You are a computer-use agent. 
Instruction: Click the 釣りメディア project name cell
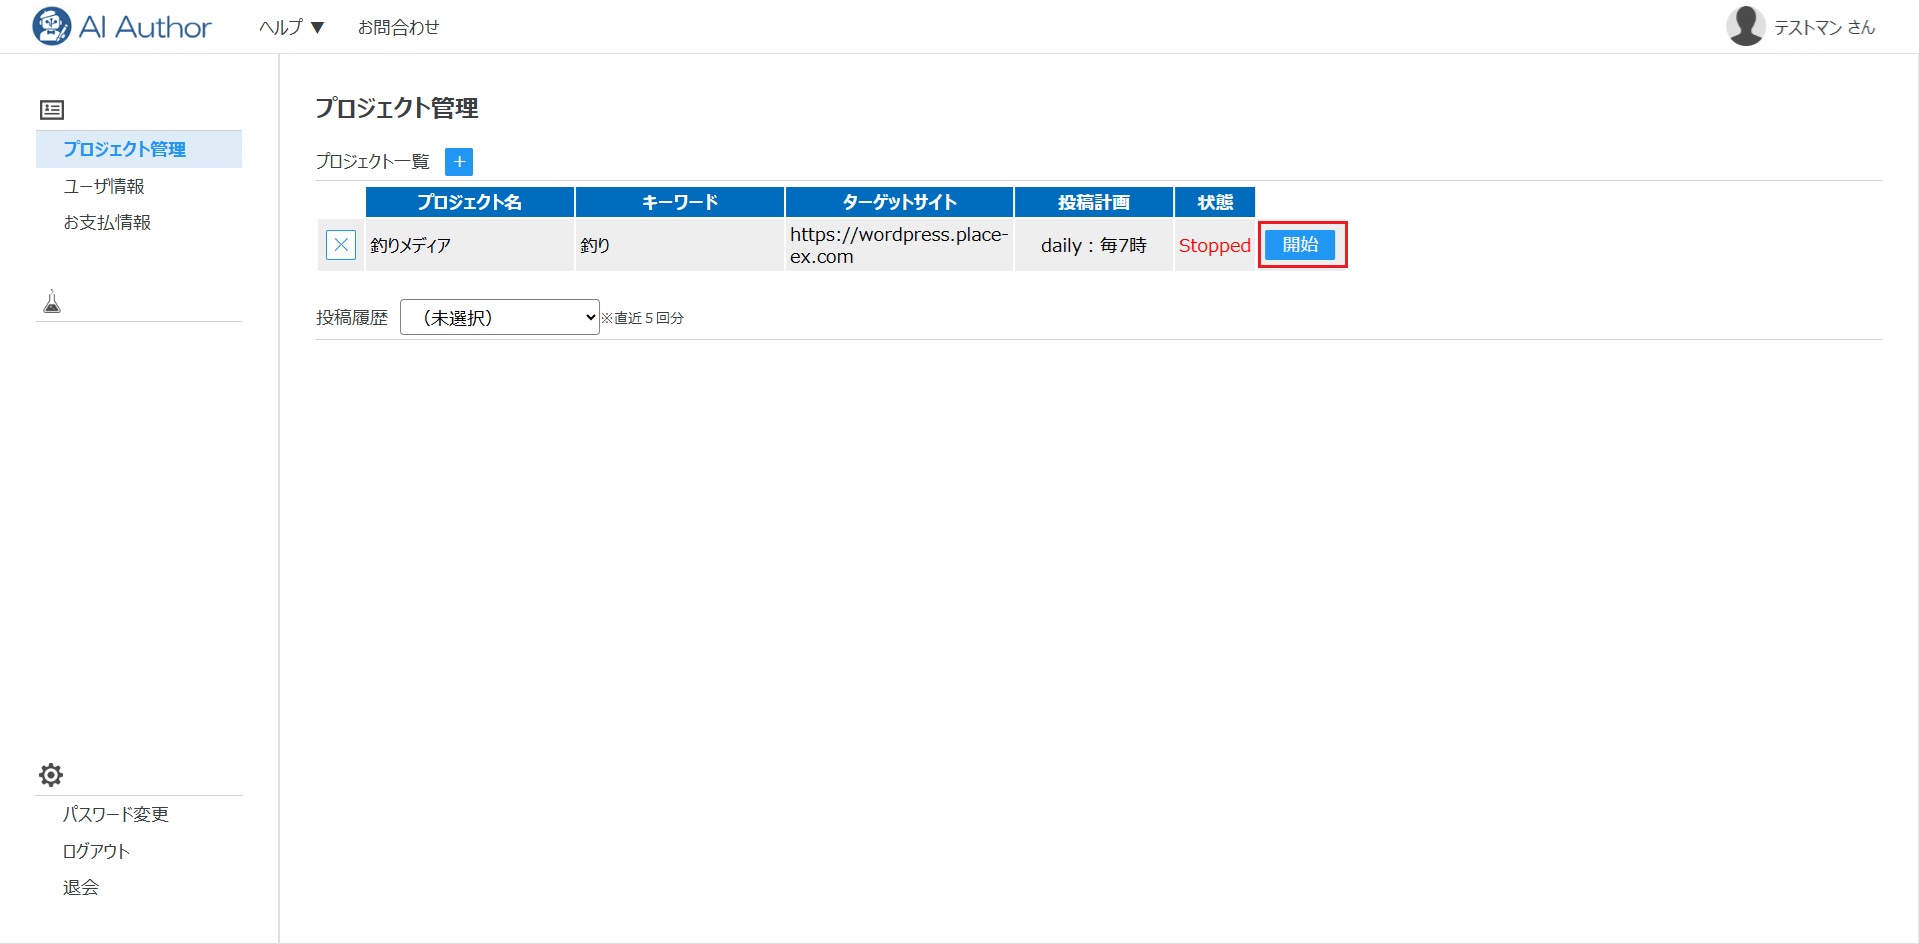tap(469, 245)
